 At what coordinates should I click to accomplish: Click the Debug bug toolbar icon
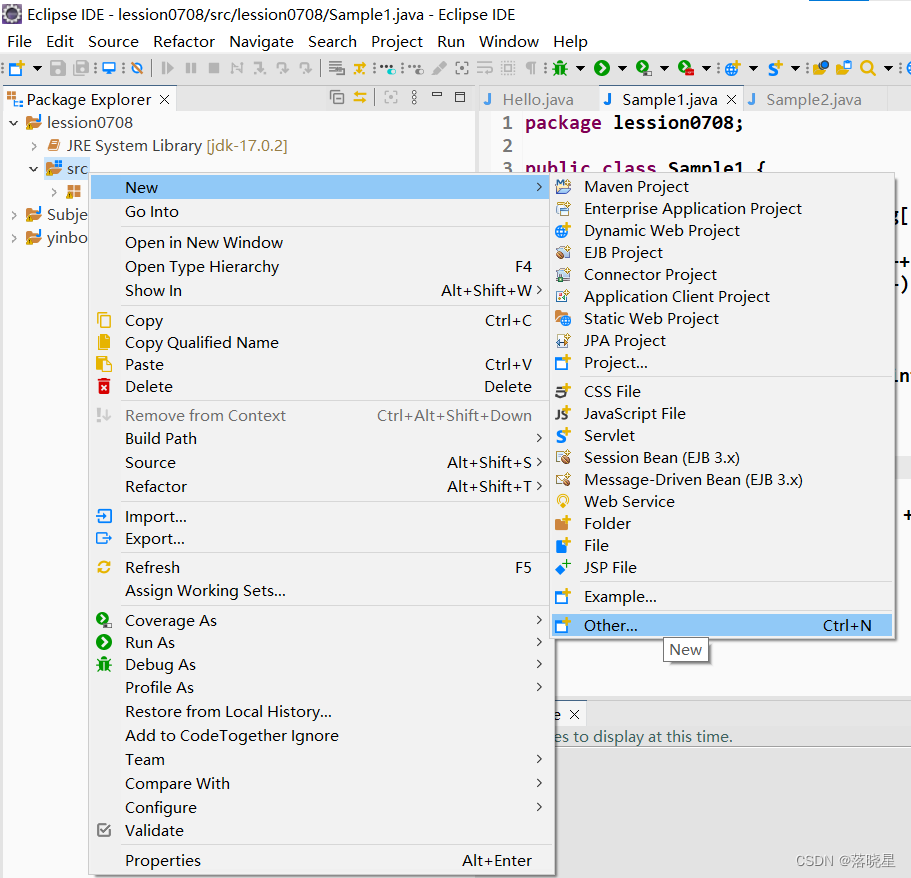click(x=560, y=68)
